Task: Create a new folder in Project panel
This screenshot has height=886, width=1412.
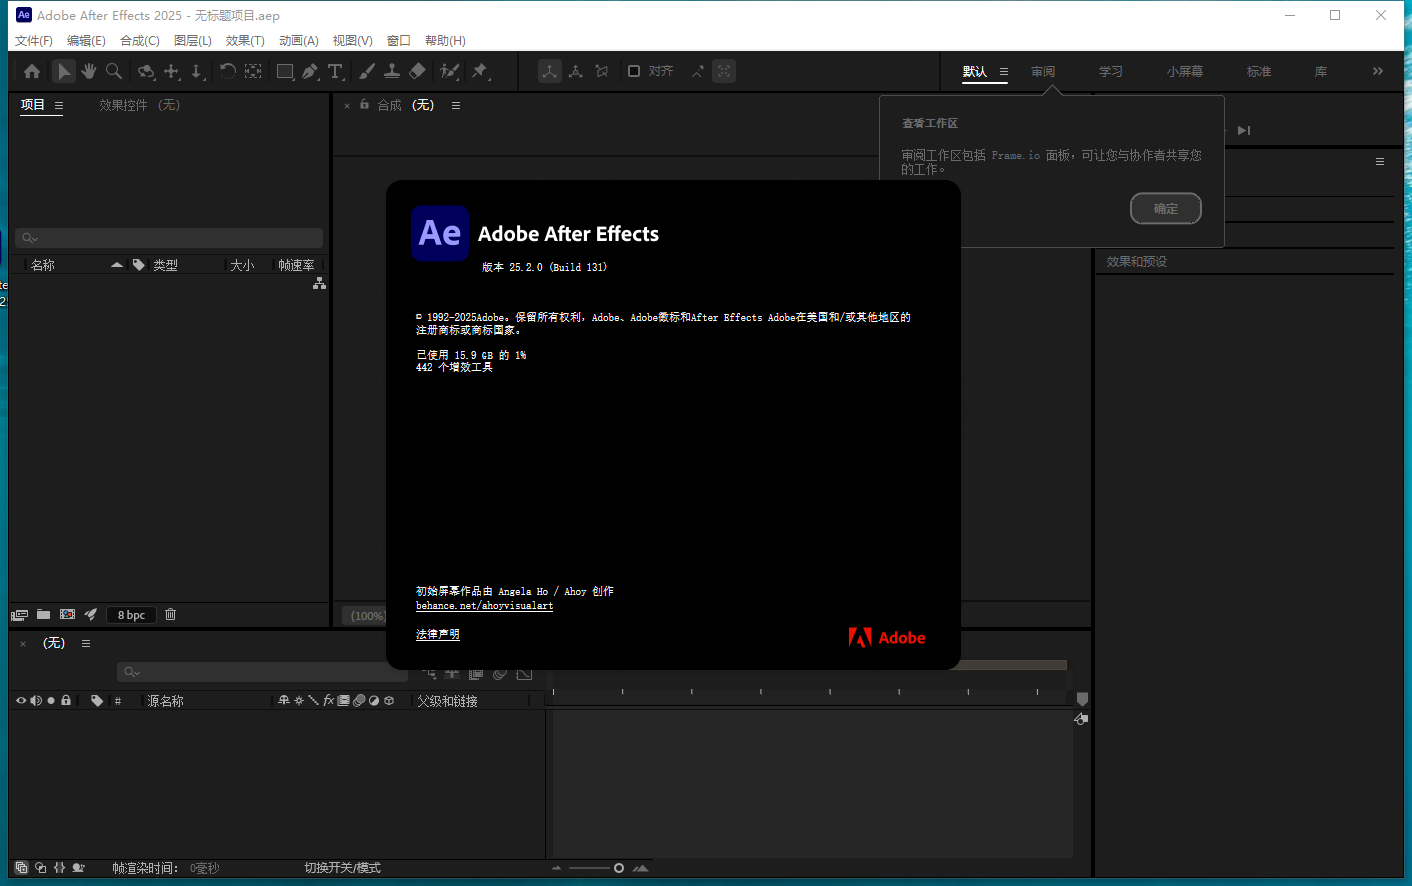Action: click(x=43, y=614)
